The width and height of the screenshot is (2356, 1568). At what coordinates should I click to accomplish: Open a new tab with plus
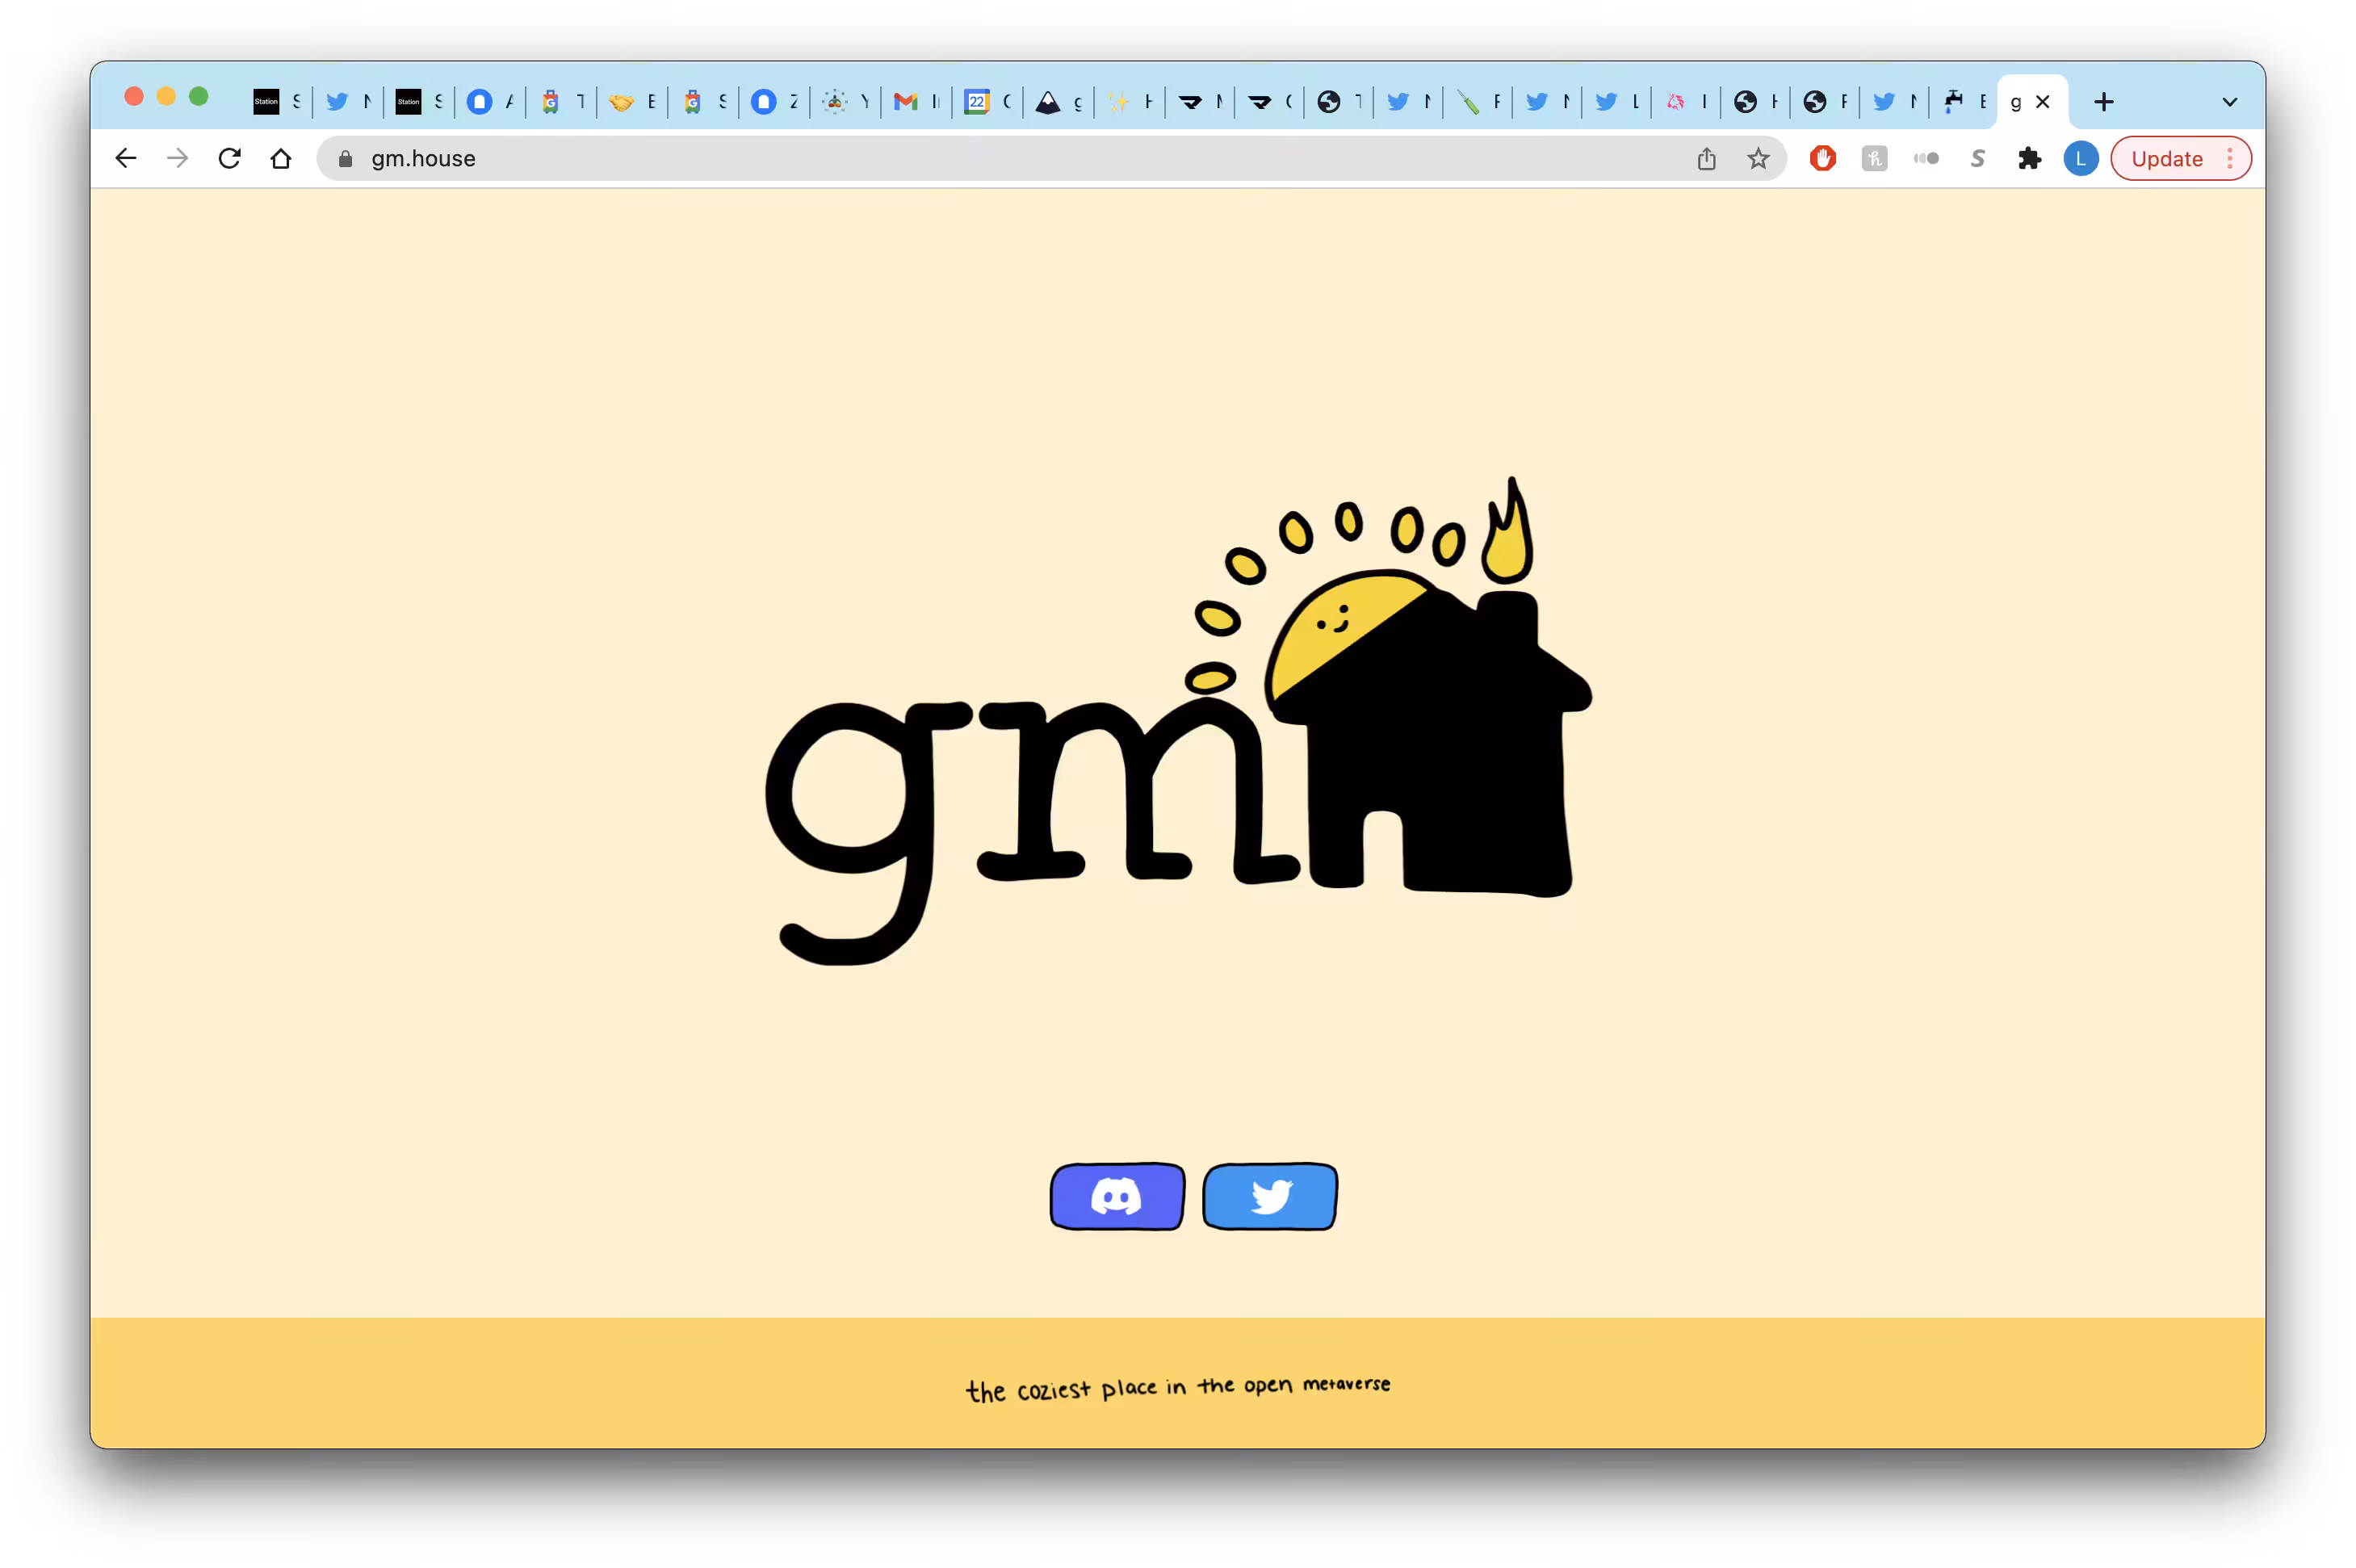2104,101
